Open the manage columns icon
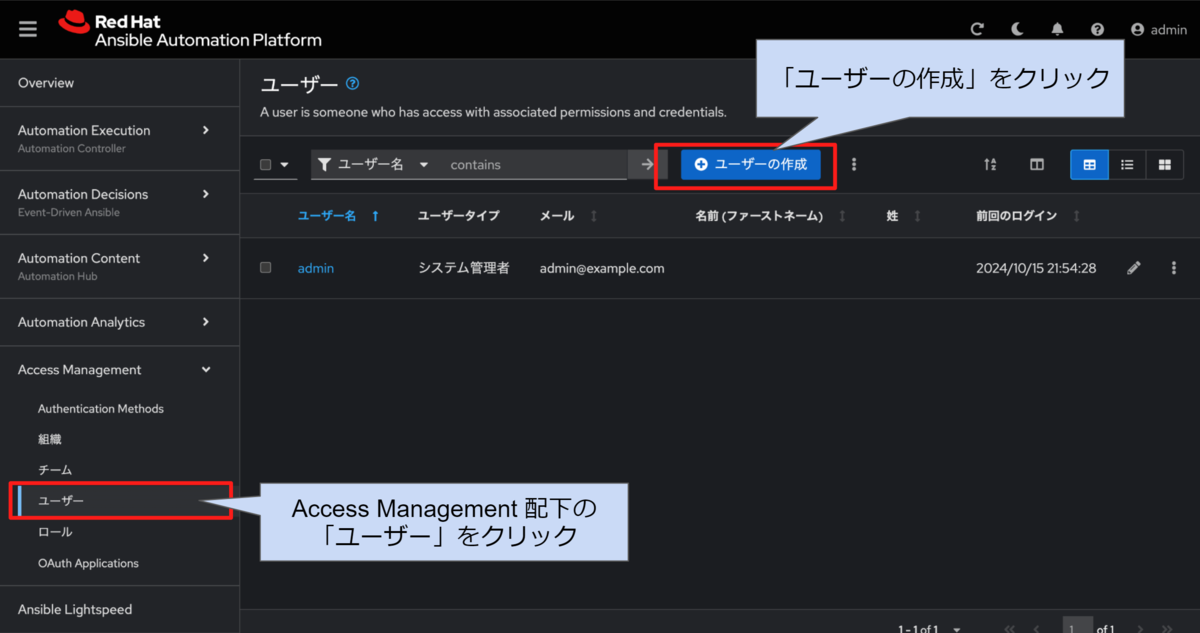The width and height of the screenshot is (1200, 633). [1037, 164]
